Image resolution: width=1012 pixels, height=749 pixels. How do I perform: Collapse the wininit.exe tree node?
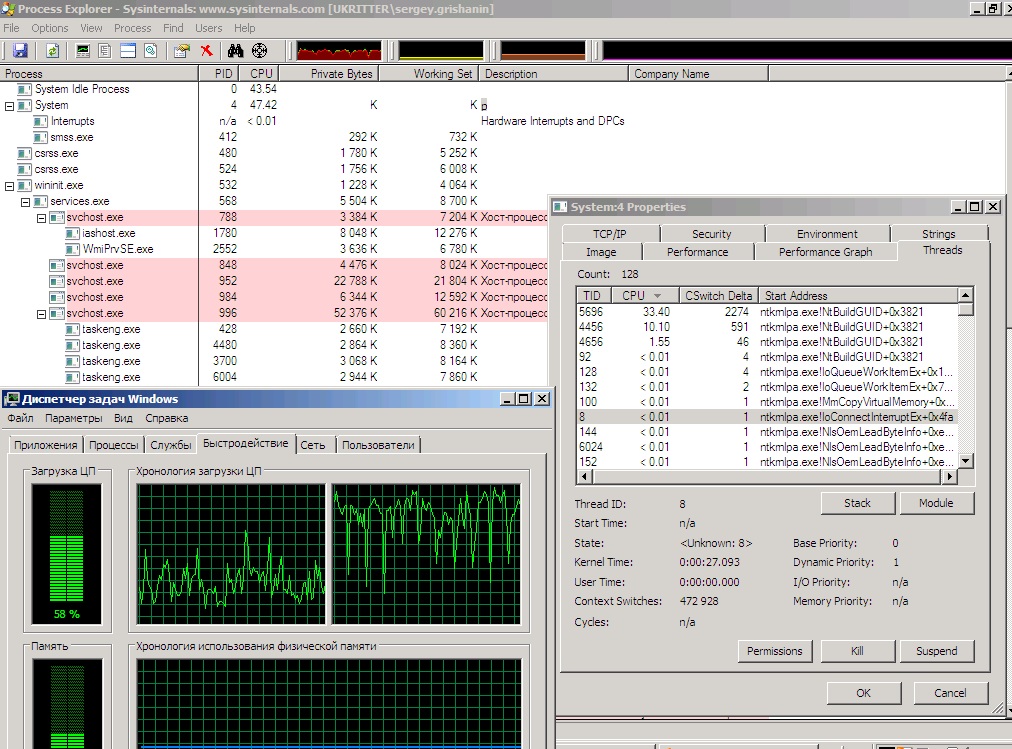[x=10, y=186]
